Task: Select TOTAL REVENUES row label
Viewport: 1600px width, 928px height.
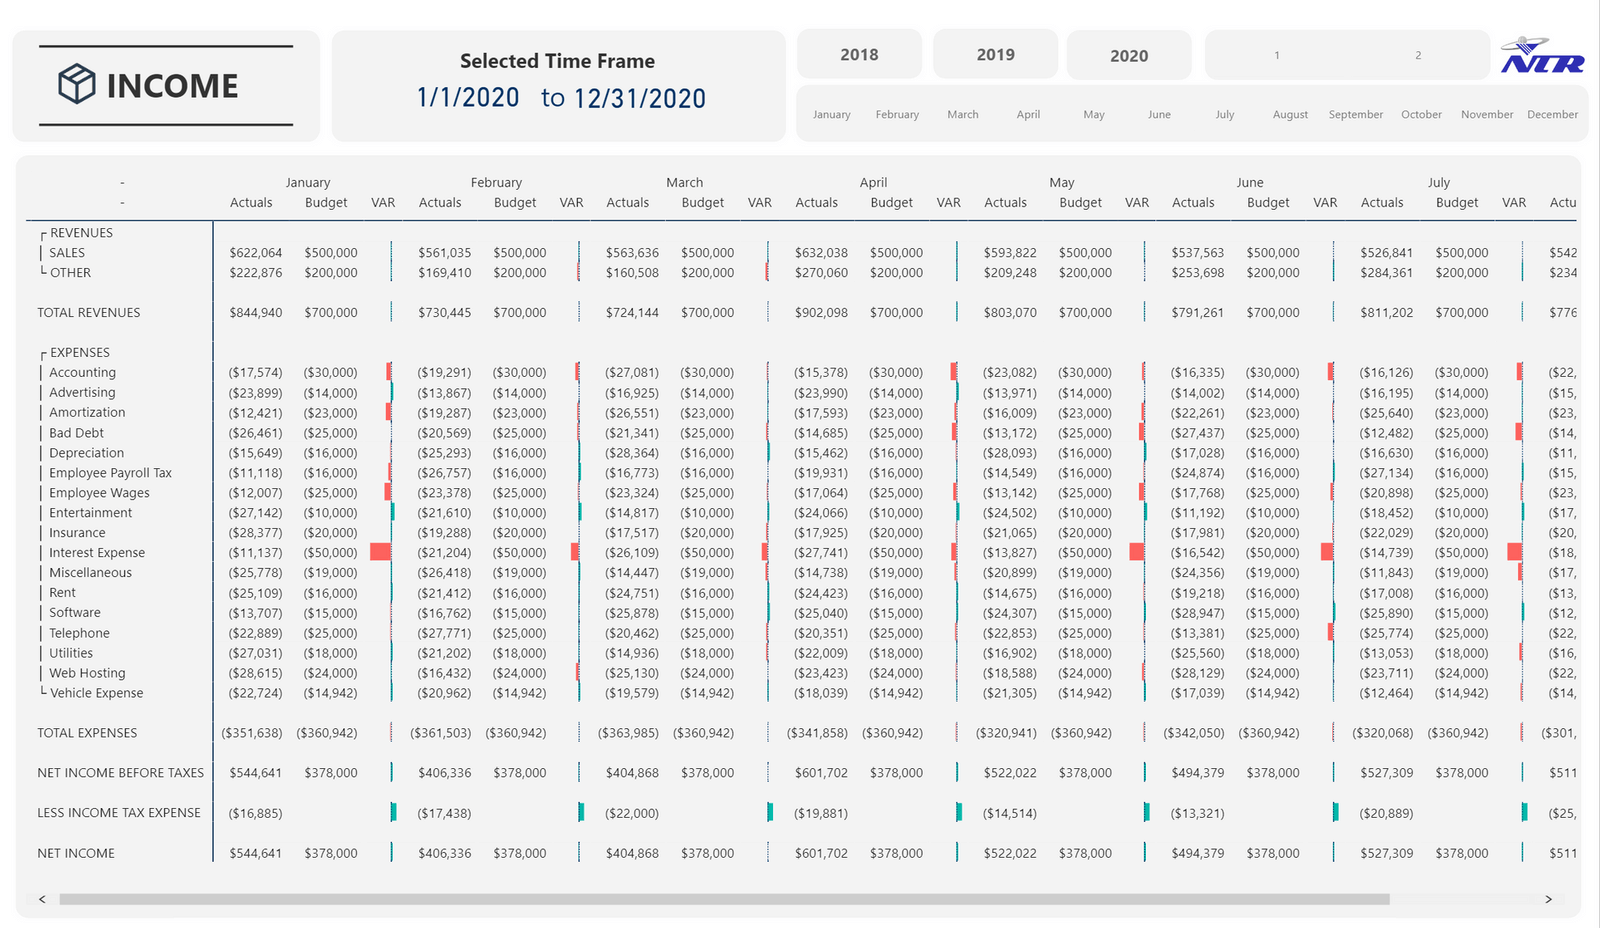Action: pos(89,313)
